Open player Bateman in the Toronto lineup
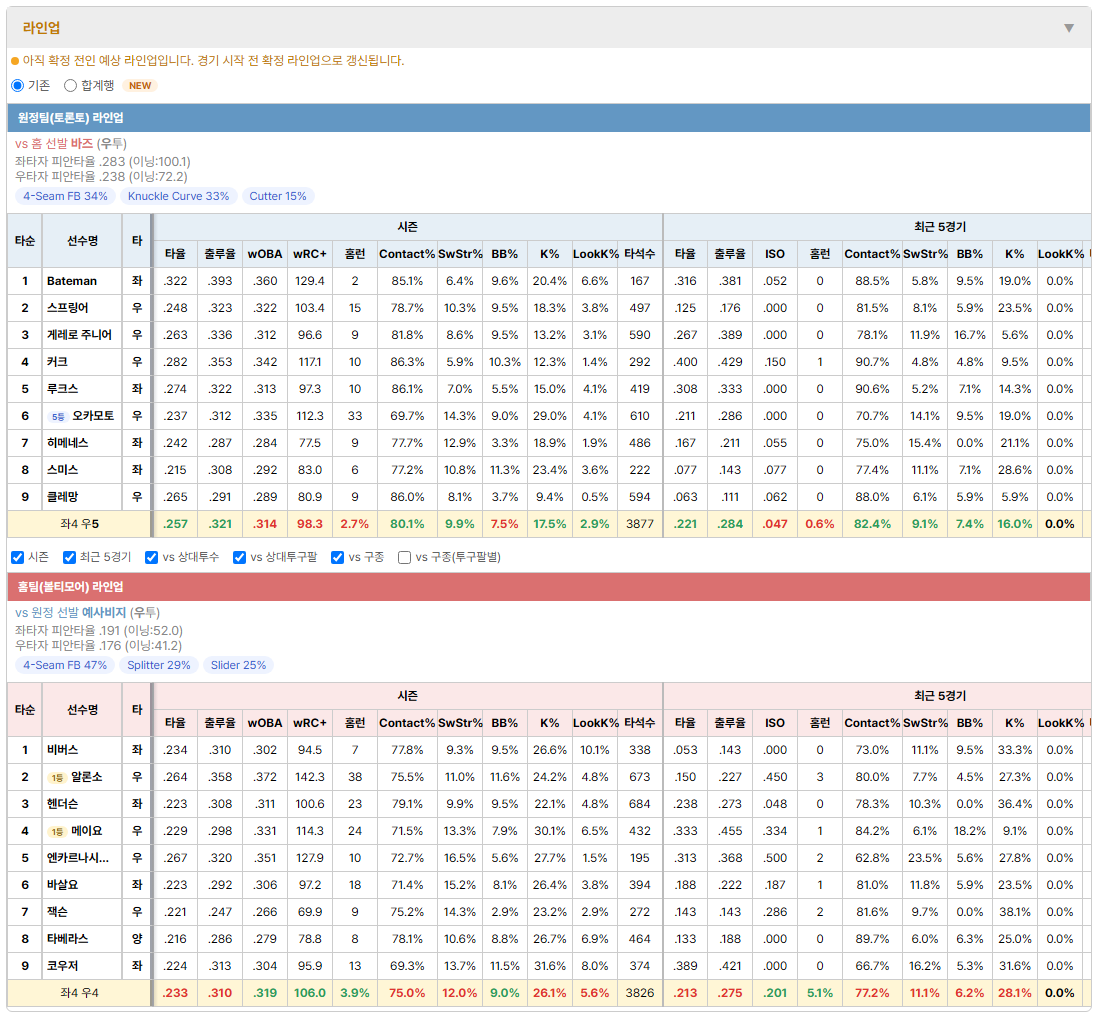Screen dimensions: 1098x1018 (x=72, y=281)
